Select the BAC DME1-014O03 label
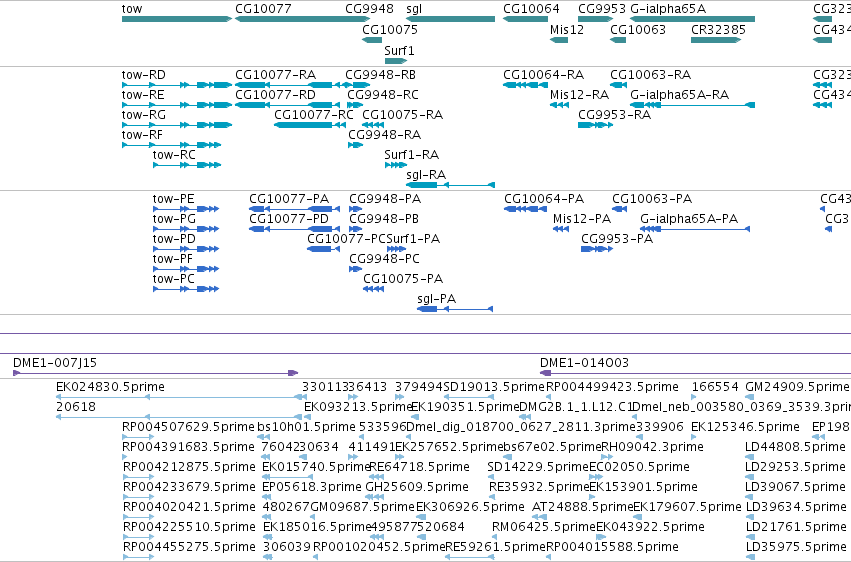Viewport: 851px width, 562px height. (585, 363)
